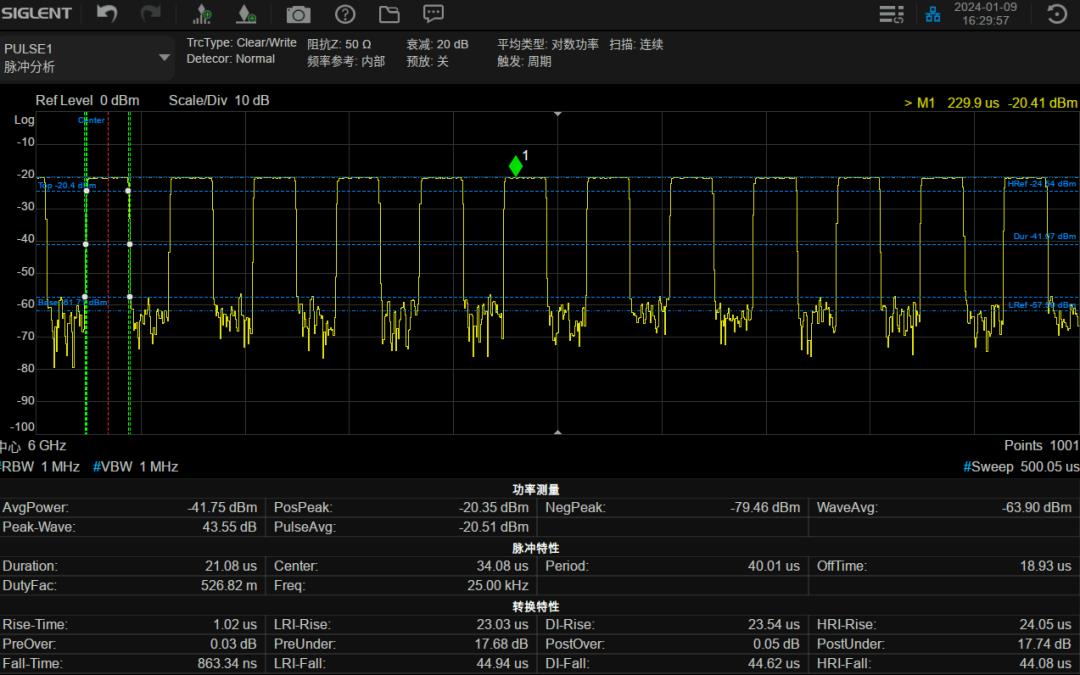The image size is (1080, 675).
Task: Open the menu list icon in top bar
Action: coord(891,14)
